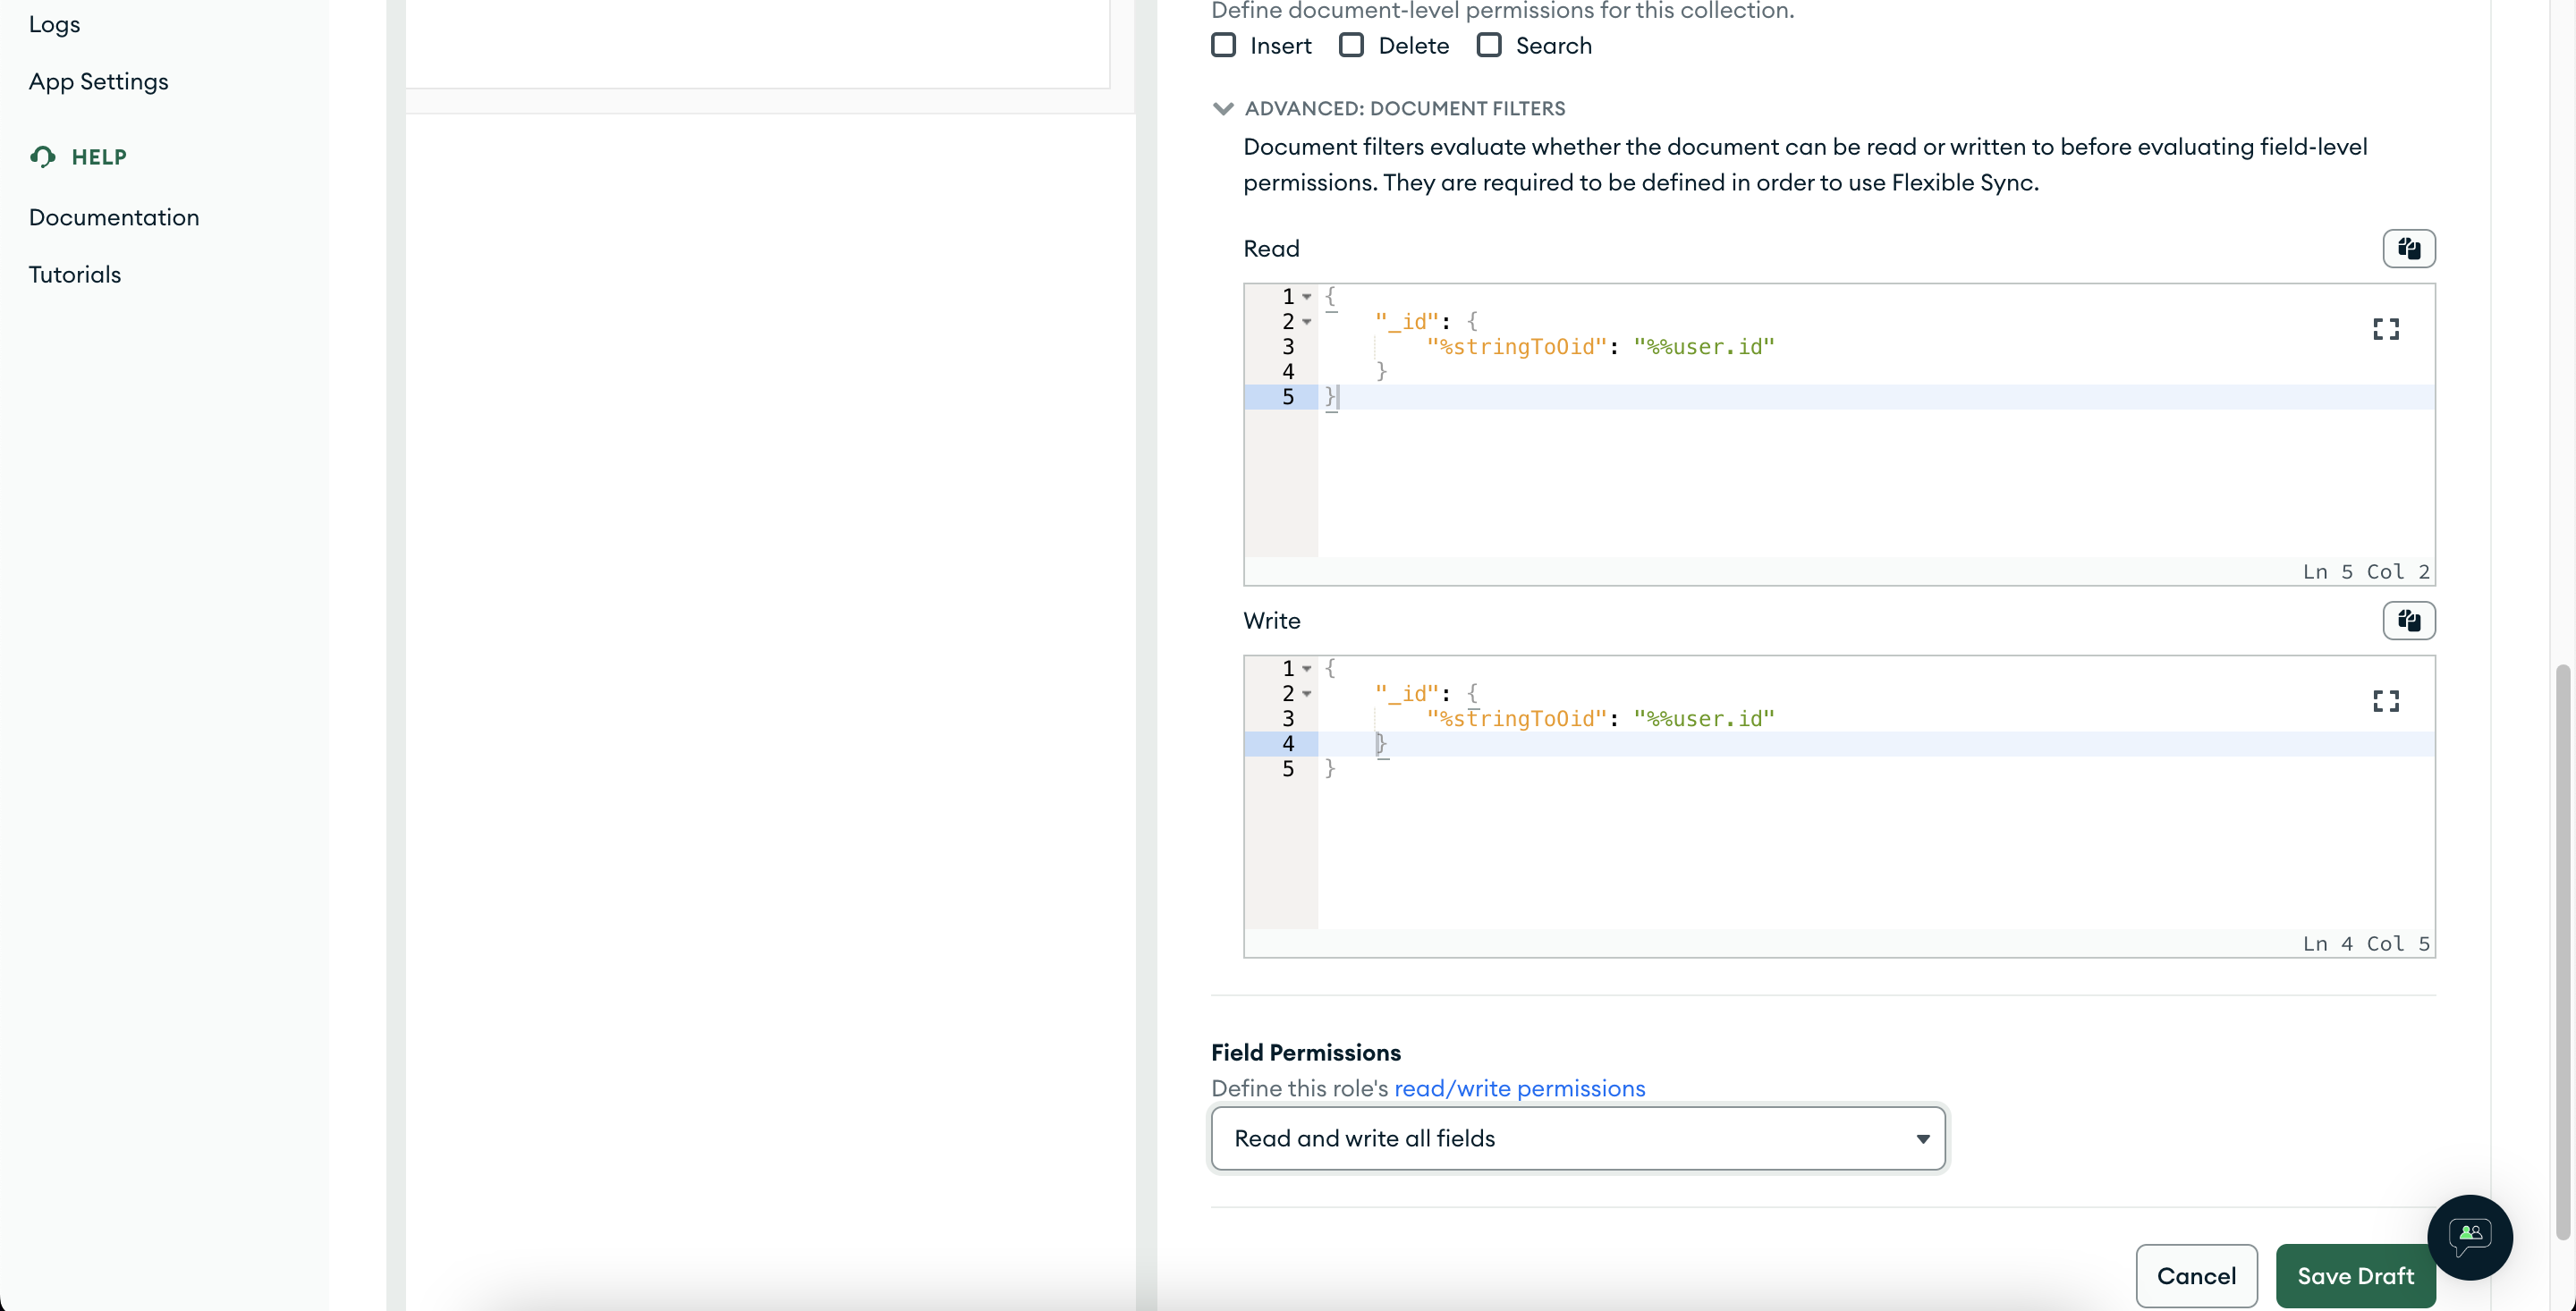Click "%stringToOid" key in Read editor
The image size is (2576, 1311).
(x=1516, y=346)
